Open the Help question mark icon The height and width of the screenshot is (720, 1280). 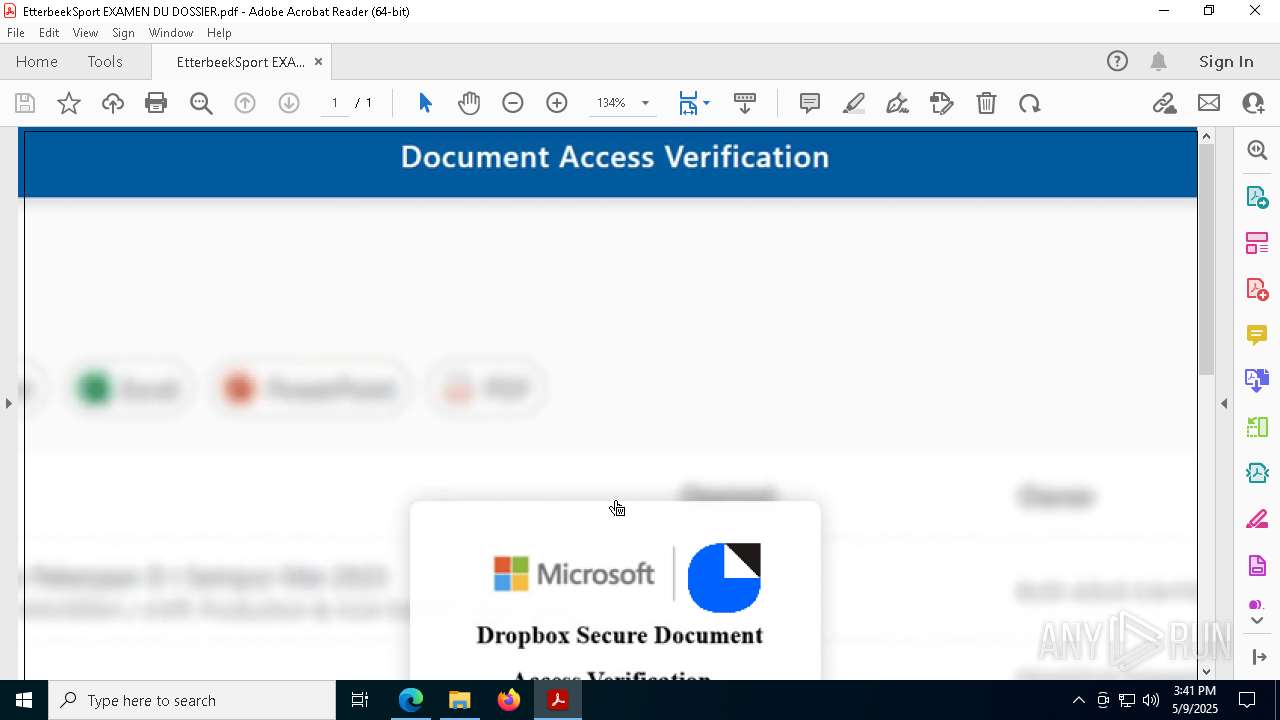[x=1117, y=61]
